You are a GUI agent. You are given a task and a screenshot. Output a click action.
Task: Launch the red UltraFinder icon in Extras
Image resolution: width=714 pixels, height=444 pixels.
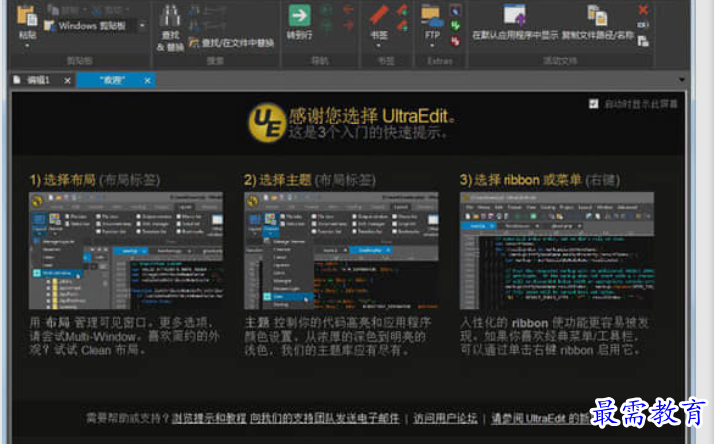pos(455,41)
